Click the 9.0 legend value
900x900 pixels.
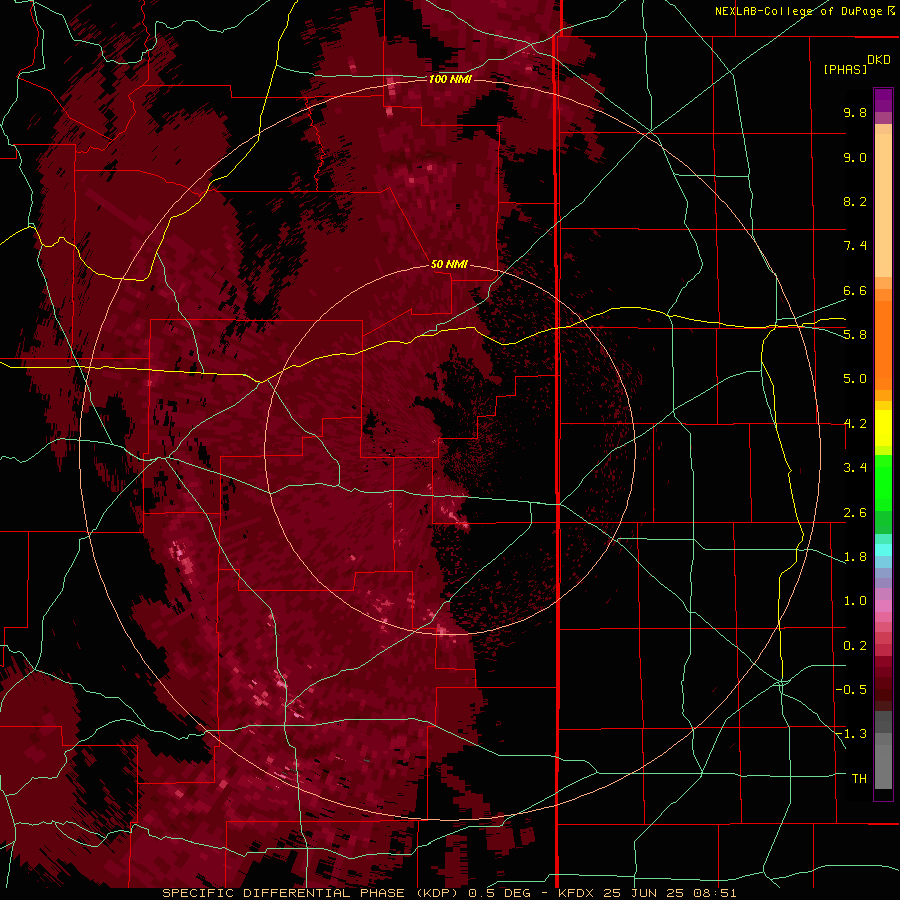coord(855,157)
